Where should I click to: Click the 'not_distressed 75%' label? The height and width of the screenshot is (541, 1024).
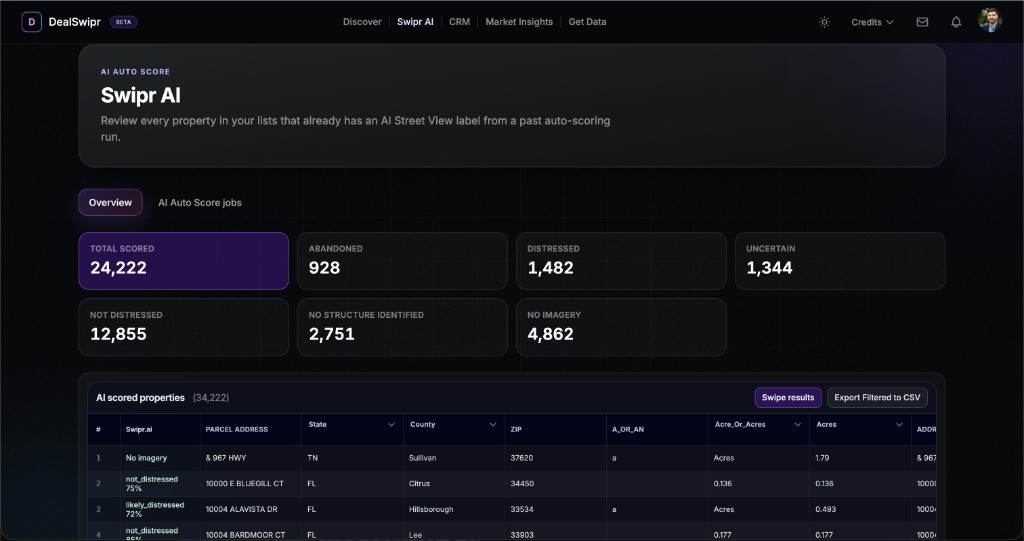[x=152, y=484]
